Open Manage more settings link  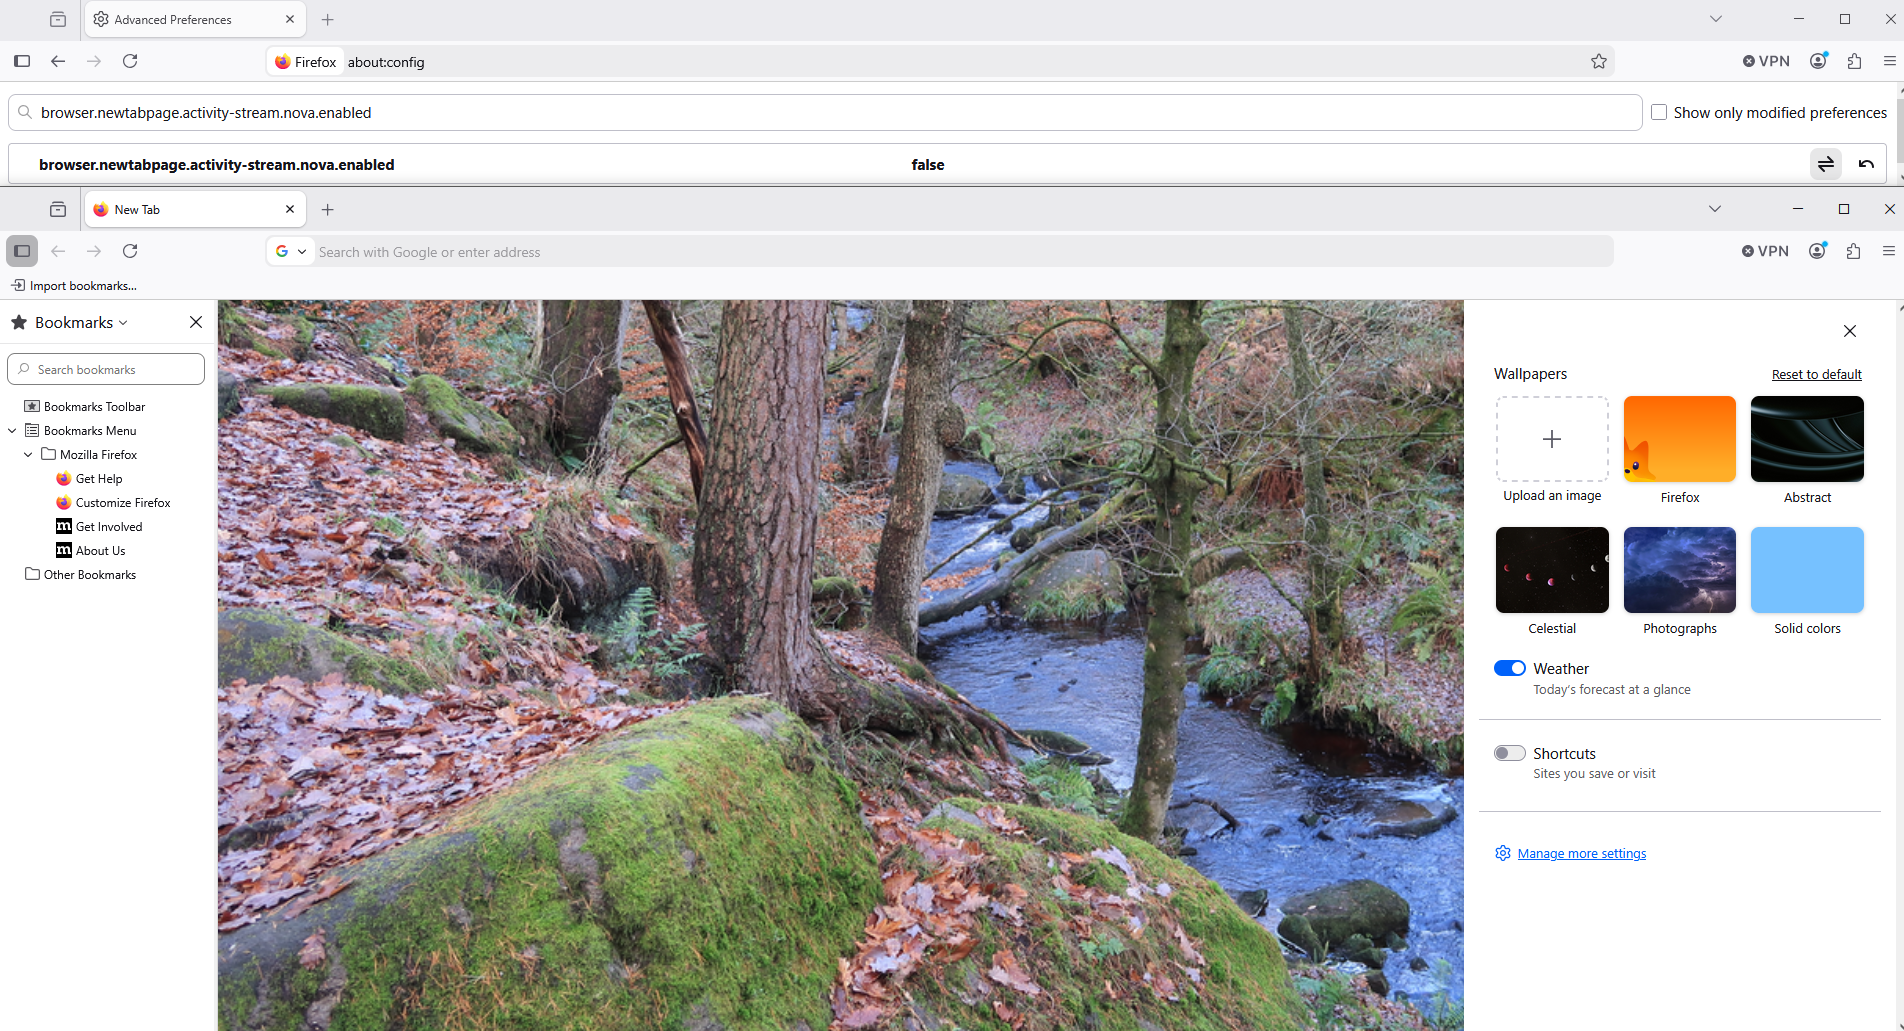[1581, 853]
